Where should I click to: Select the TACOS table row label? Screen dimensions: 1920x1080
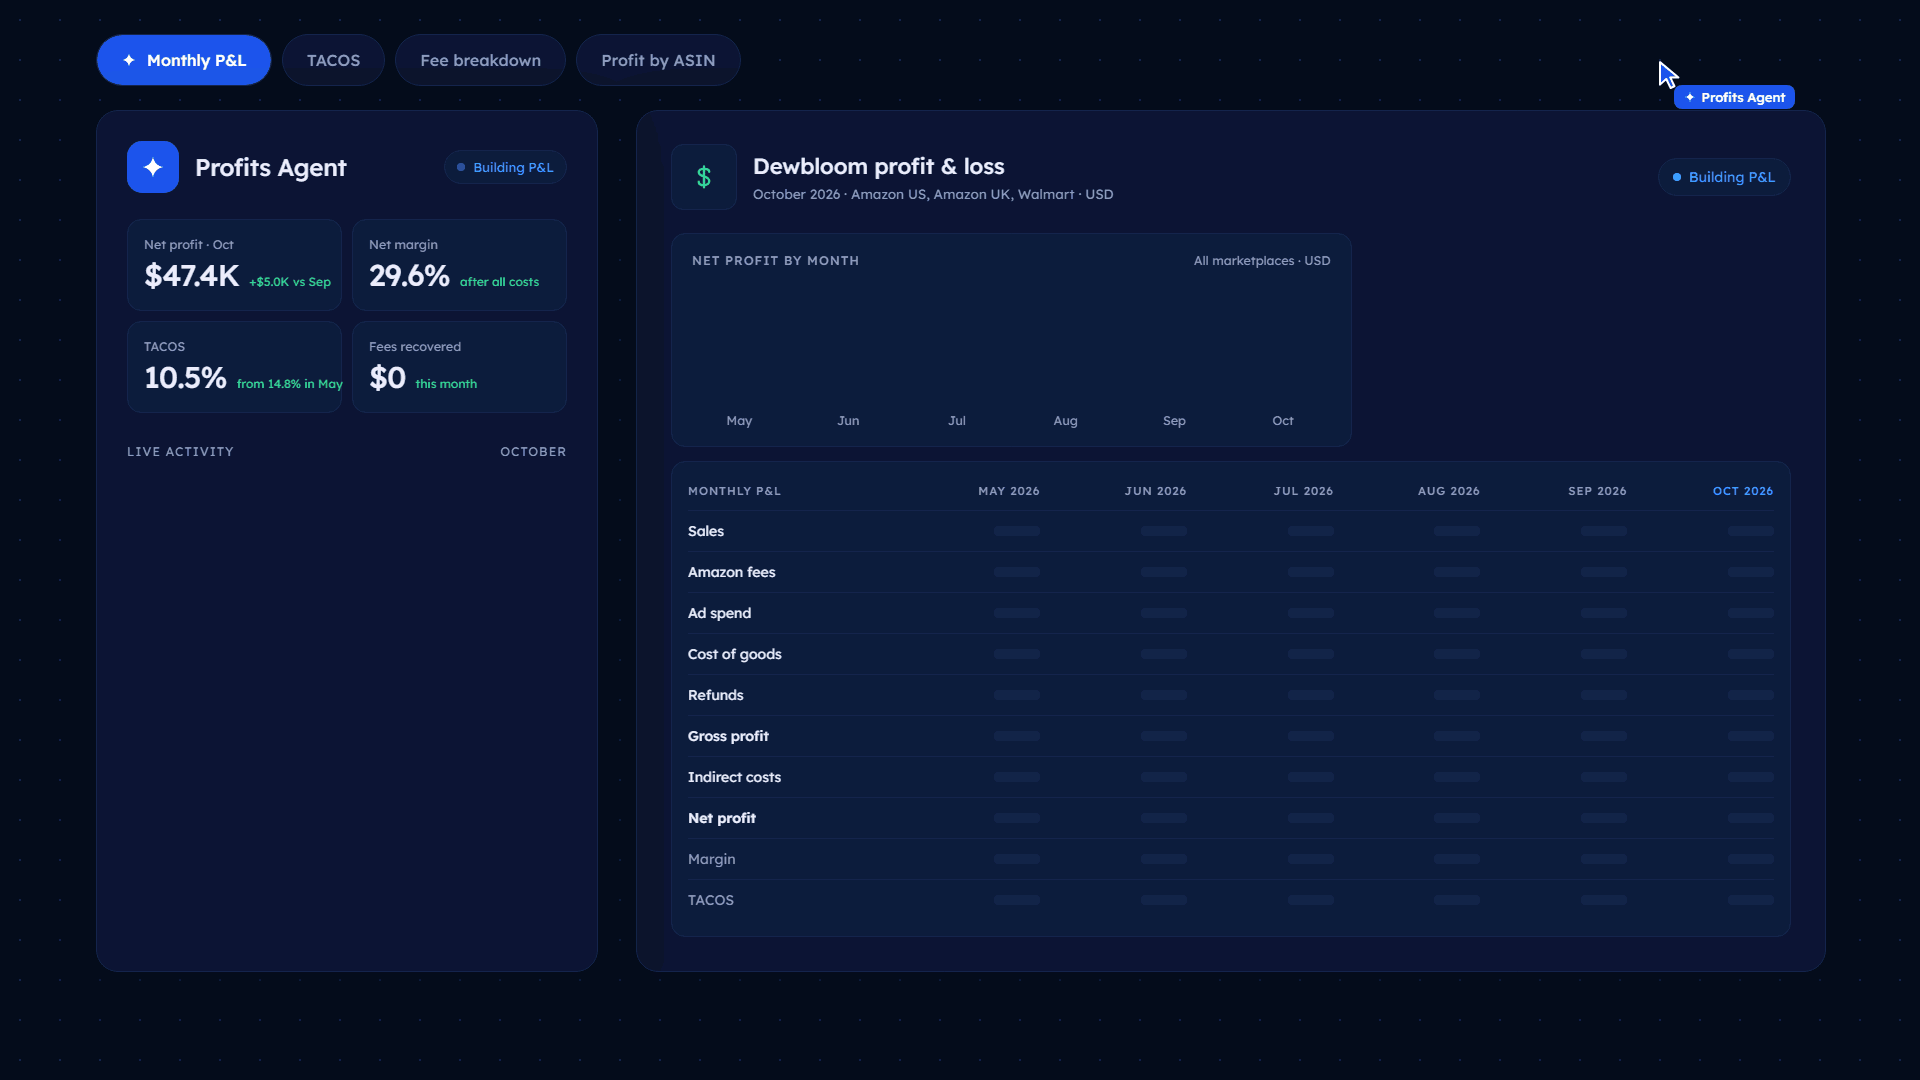point(711,900)
